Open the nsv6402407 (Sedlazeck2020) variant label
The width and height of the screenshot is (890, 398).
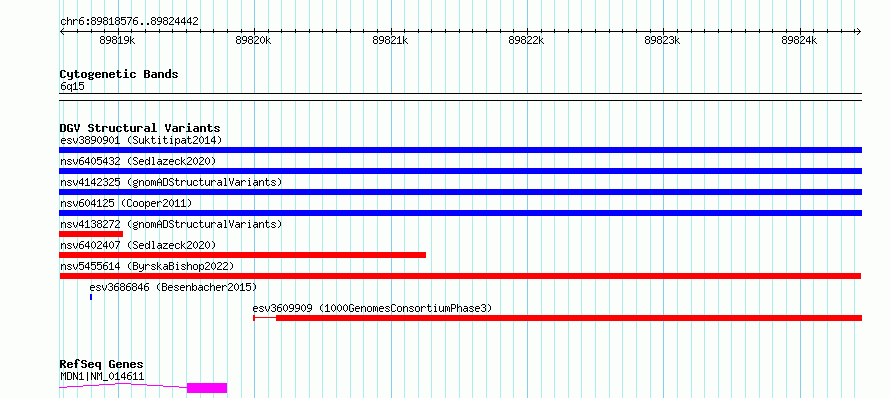(138, 245)
